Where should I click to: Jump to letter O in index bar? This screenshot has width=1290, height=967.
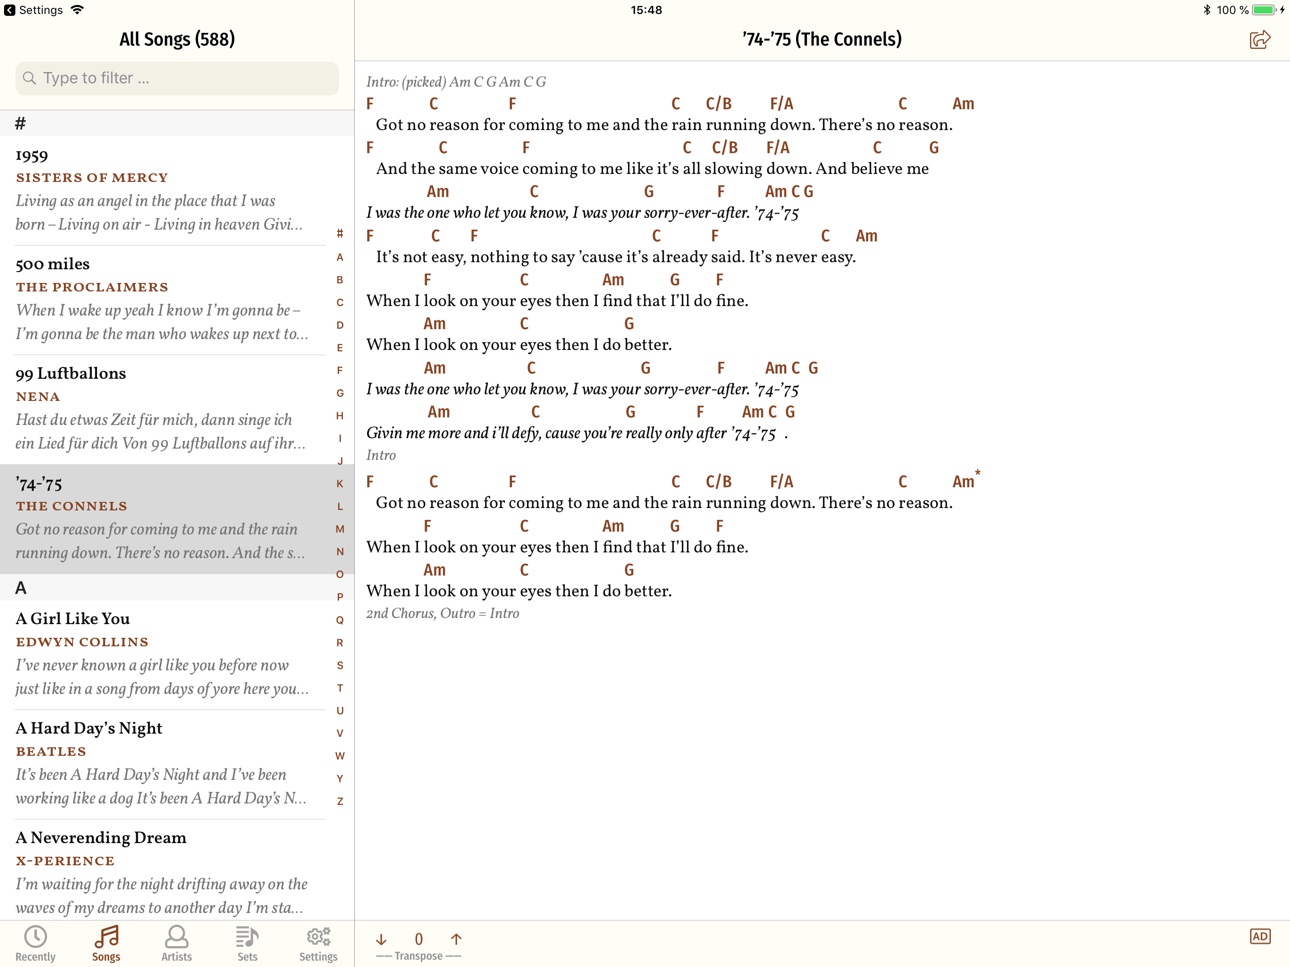click(340, 574)
